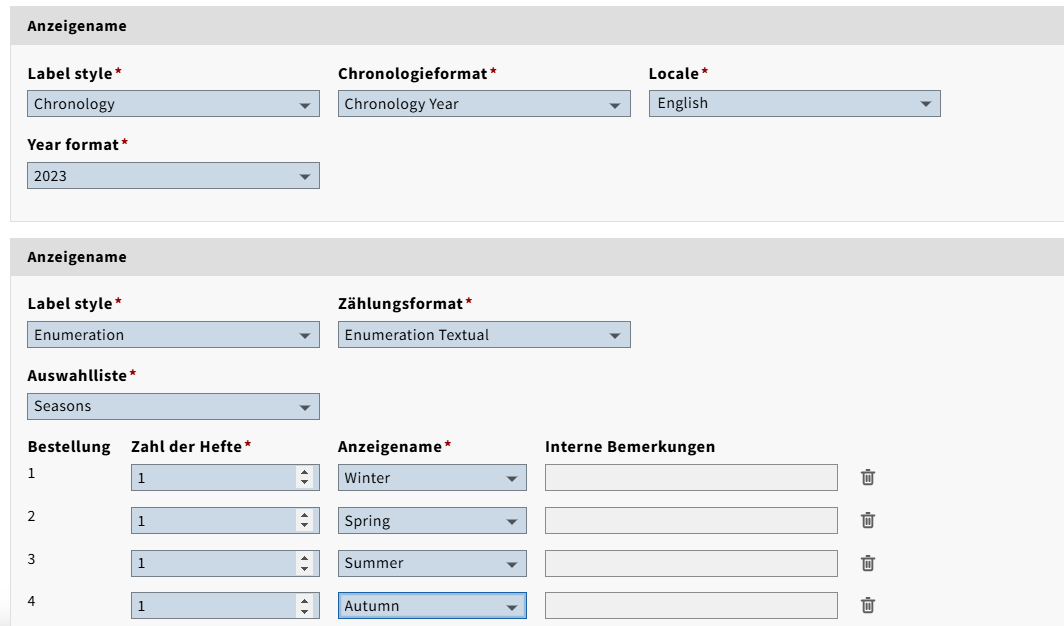
Task: Decrease Zahl der Hefte for row 2
Action: coord(305,526)
